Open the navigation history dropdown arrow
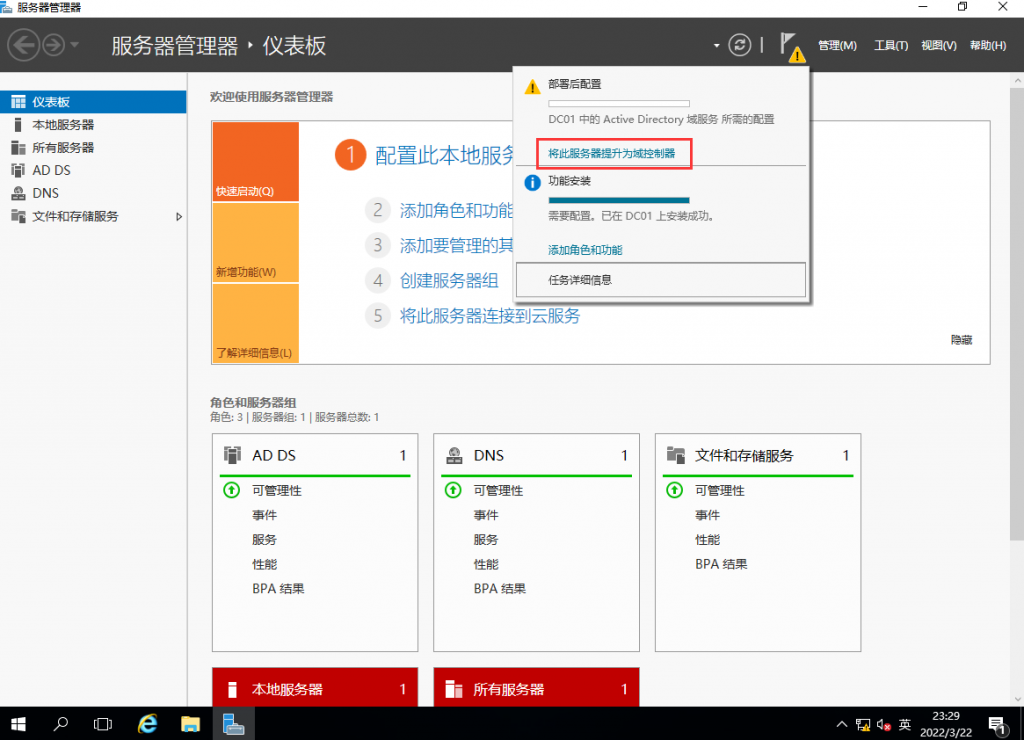The width and height of the screenshot is (1024, 740). pyautogui.click(x=74, y=45)
